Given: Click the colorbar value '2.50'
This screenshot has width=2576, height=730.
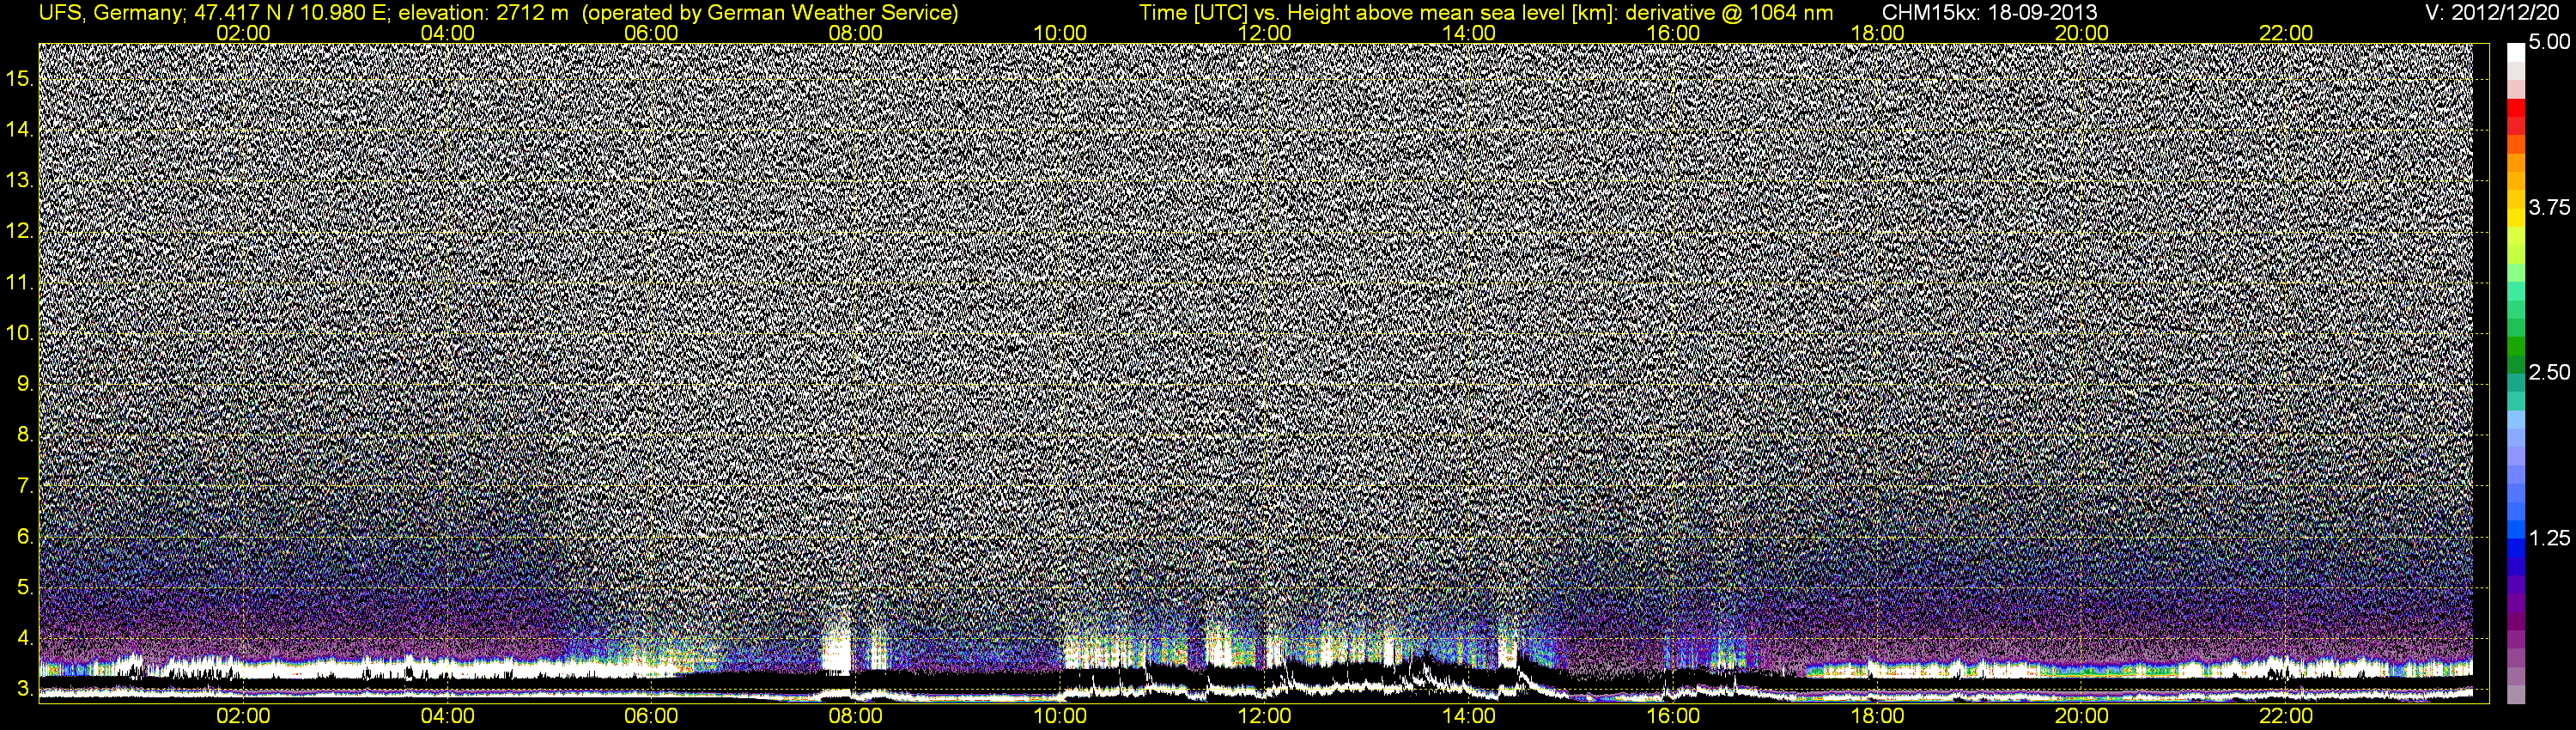Looking at the screenshot, I should [x=2549, y=373].
